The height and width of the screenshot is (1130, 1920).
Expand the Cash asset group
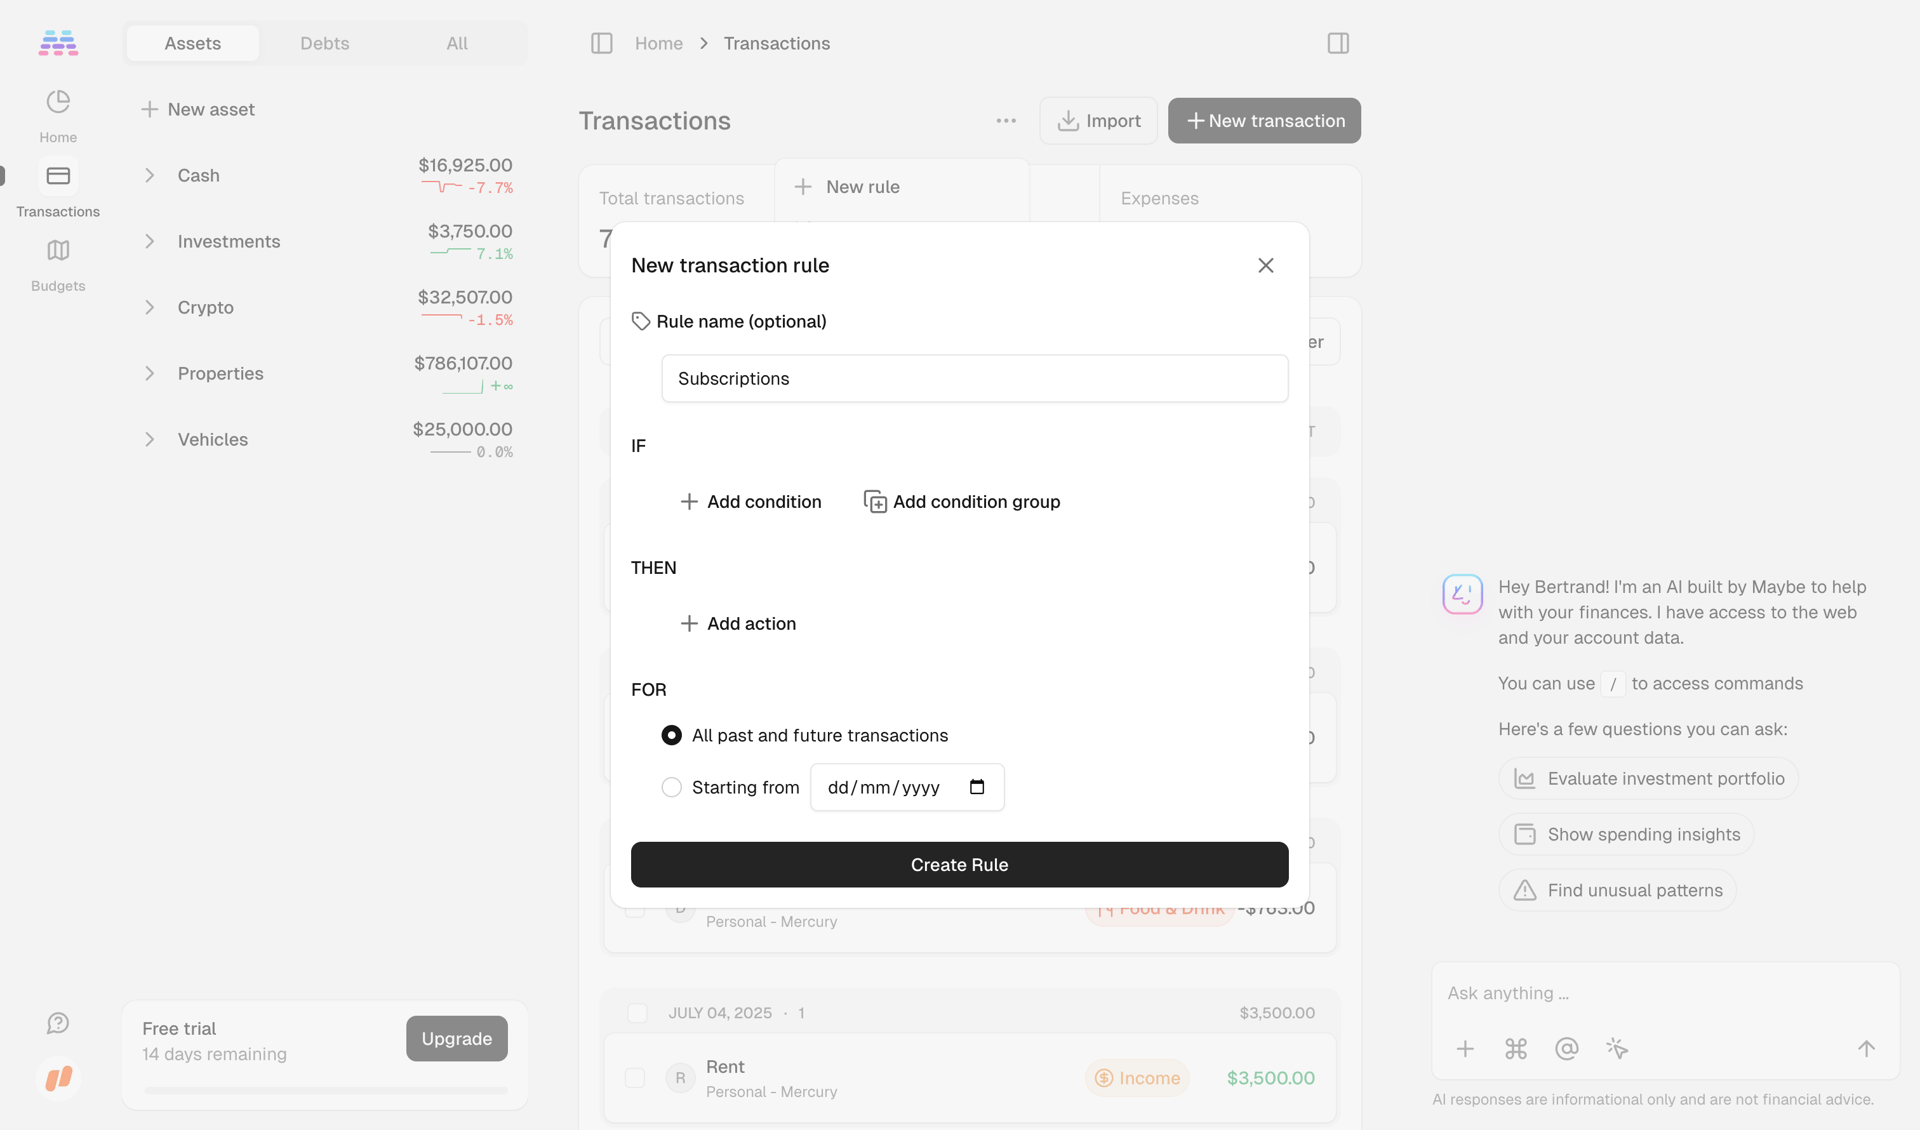[x=149, y=175]
